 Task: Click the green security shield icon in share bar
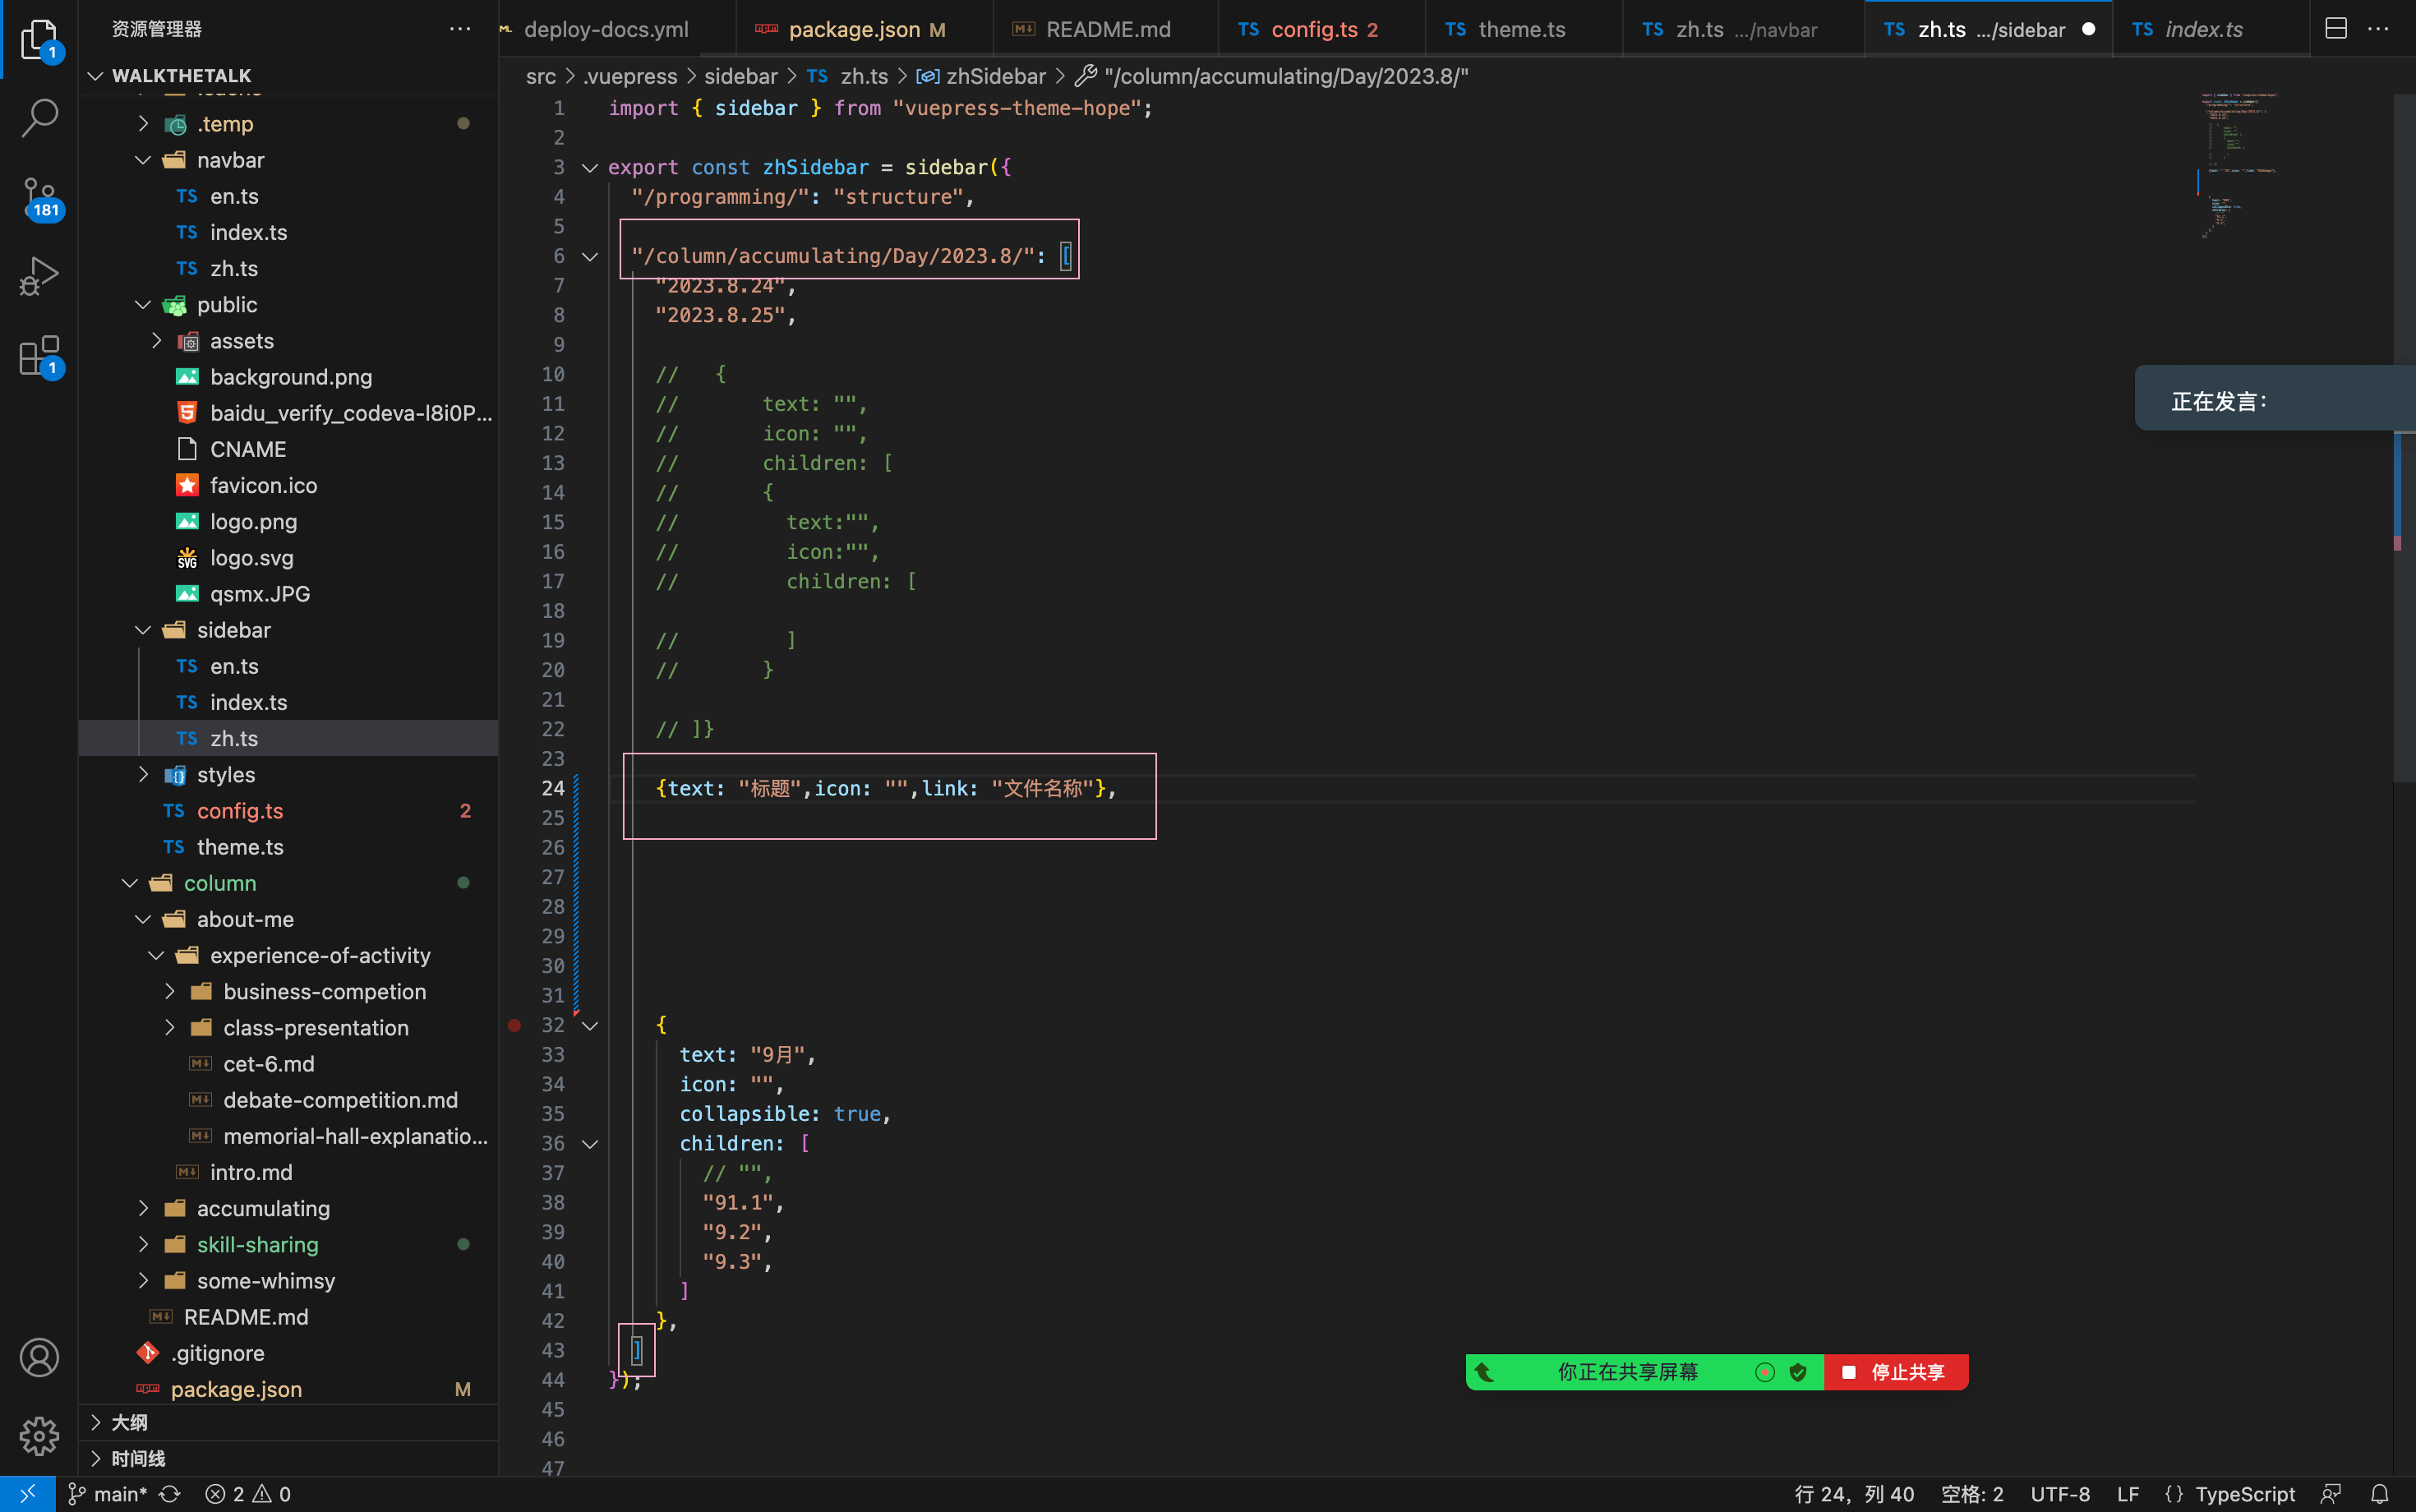1798,1372
